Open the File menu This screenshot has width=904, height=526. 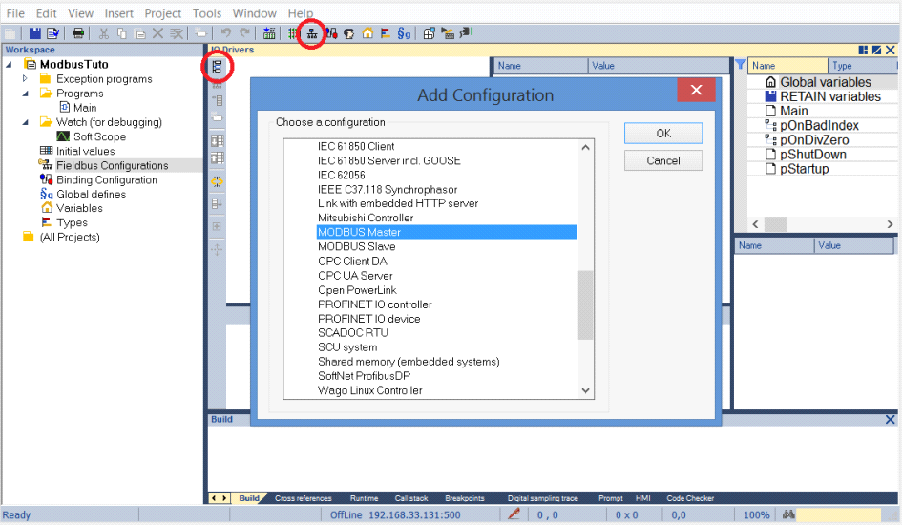click(x=15, y=13)
